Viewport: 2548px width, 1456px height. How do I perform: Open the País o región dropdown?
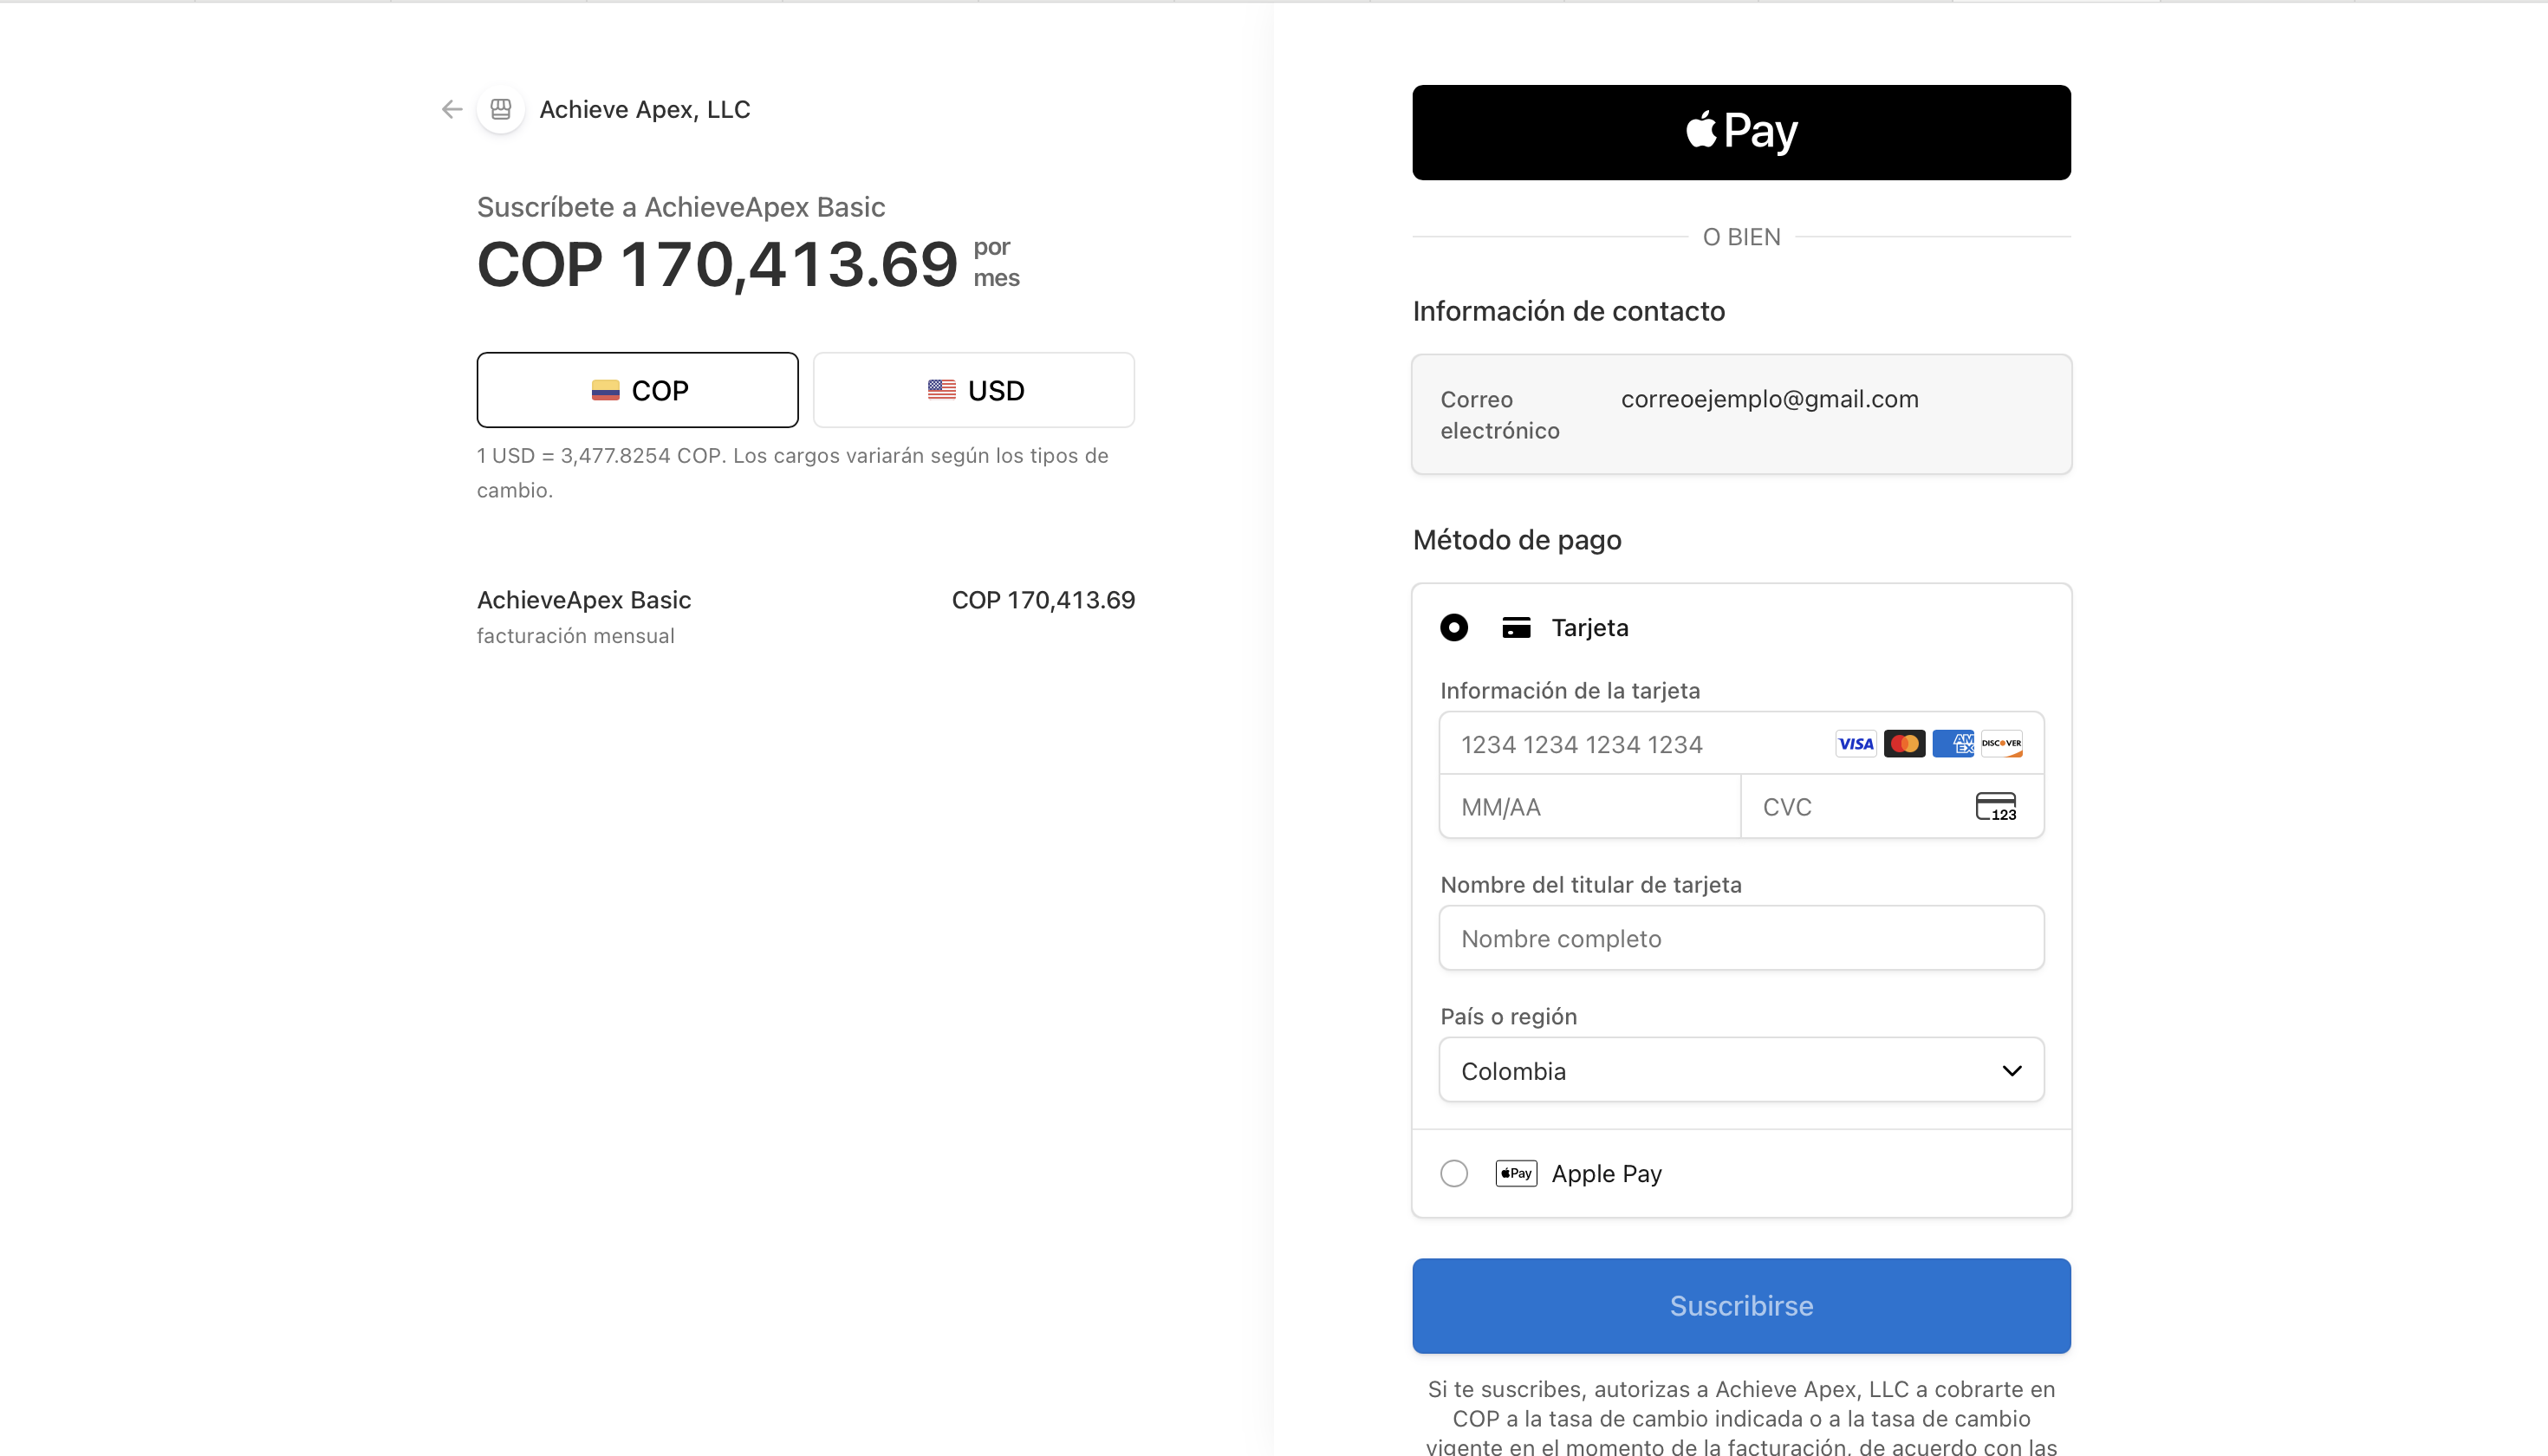(x=1741, y=1070)
